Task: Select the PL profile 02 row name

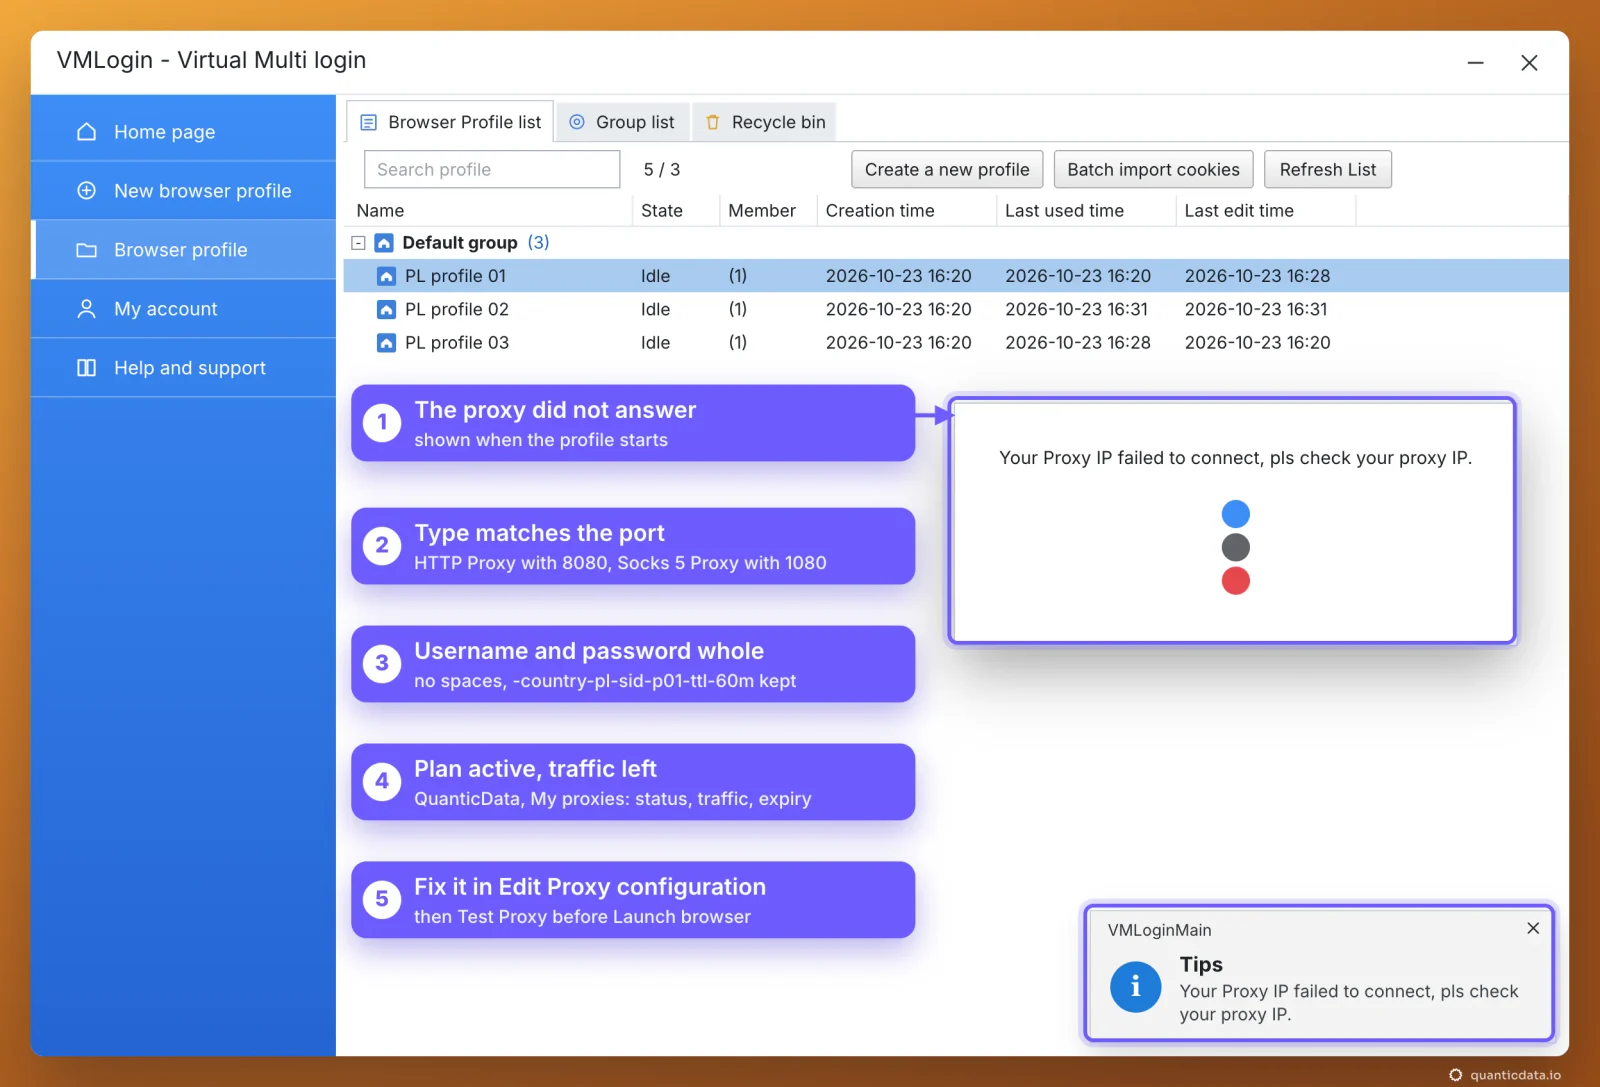Action: pos(457,309)
